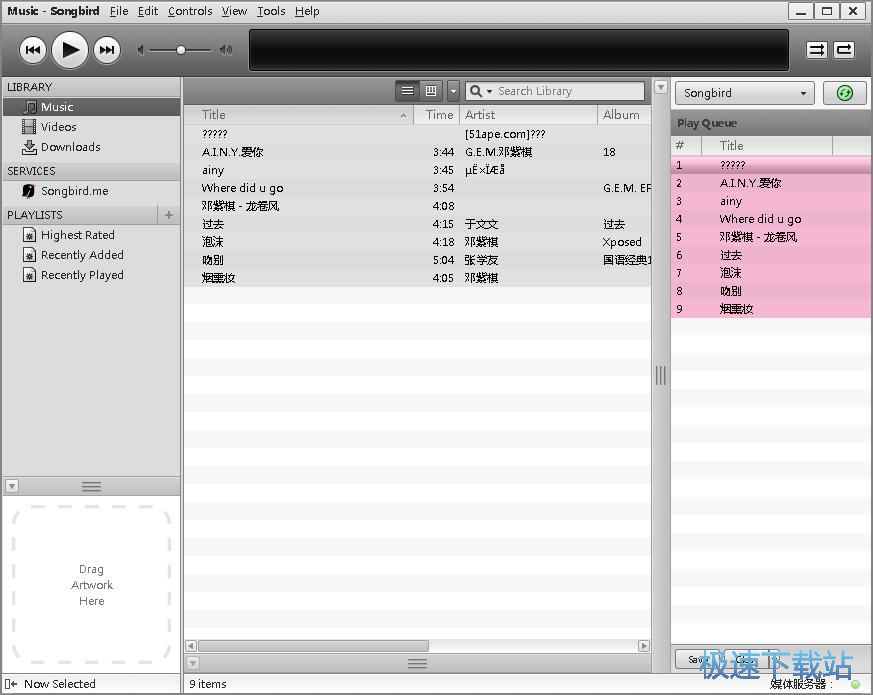Open Recently Added playlist
This screenshot has height=695, width=873.
(x=92, y=255)
